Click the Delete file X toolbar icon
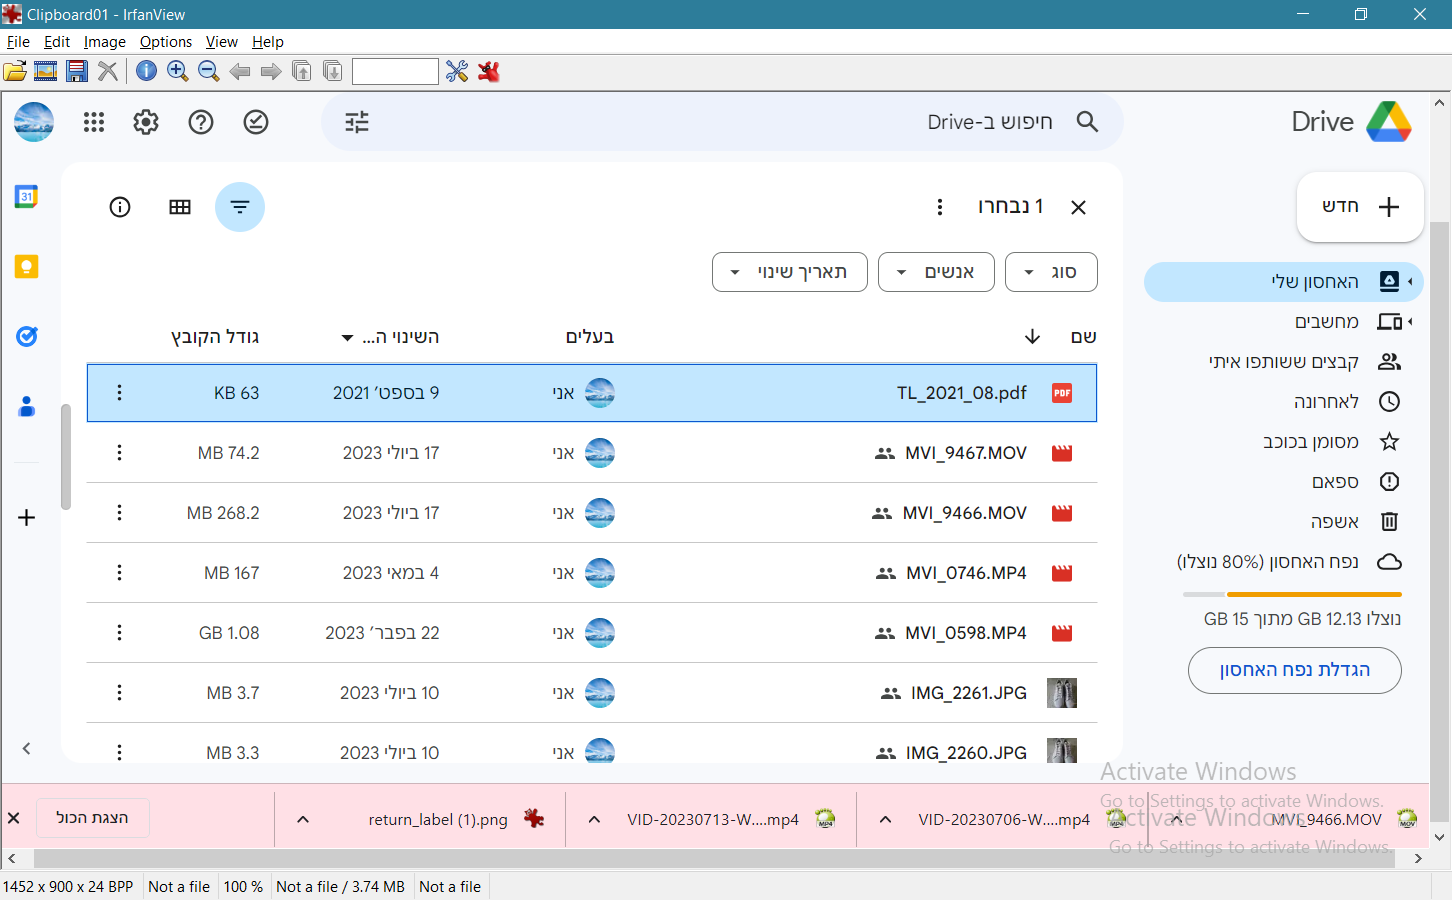 tap(108, 71)
